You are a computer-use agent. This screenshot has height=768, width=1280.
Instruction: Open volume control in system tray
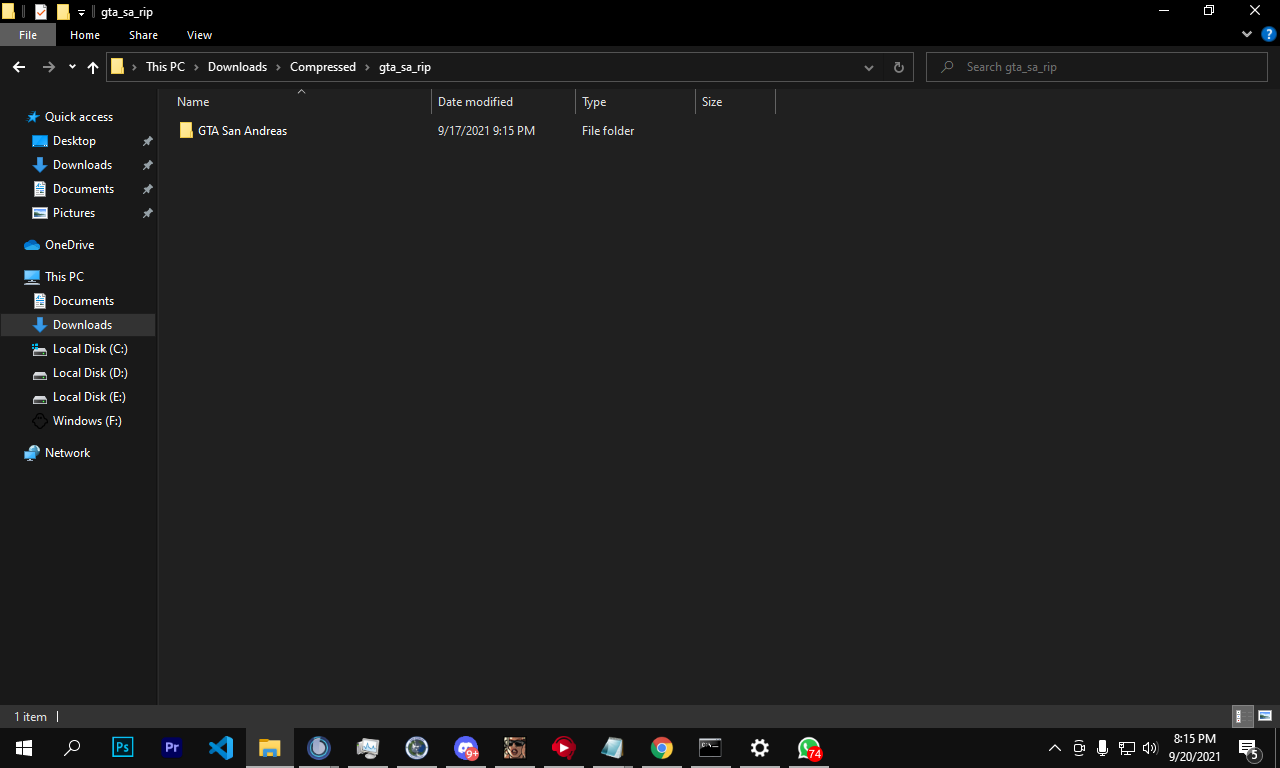(x=1150, y=748)
